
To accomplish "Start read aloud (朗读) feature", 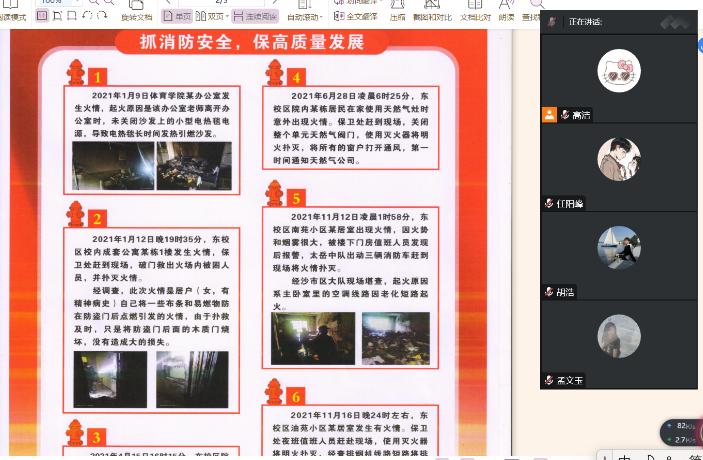I will [506, 16].
